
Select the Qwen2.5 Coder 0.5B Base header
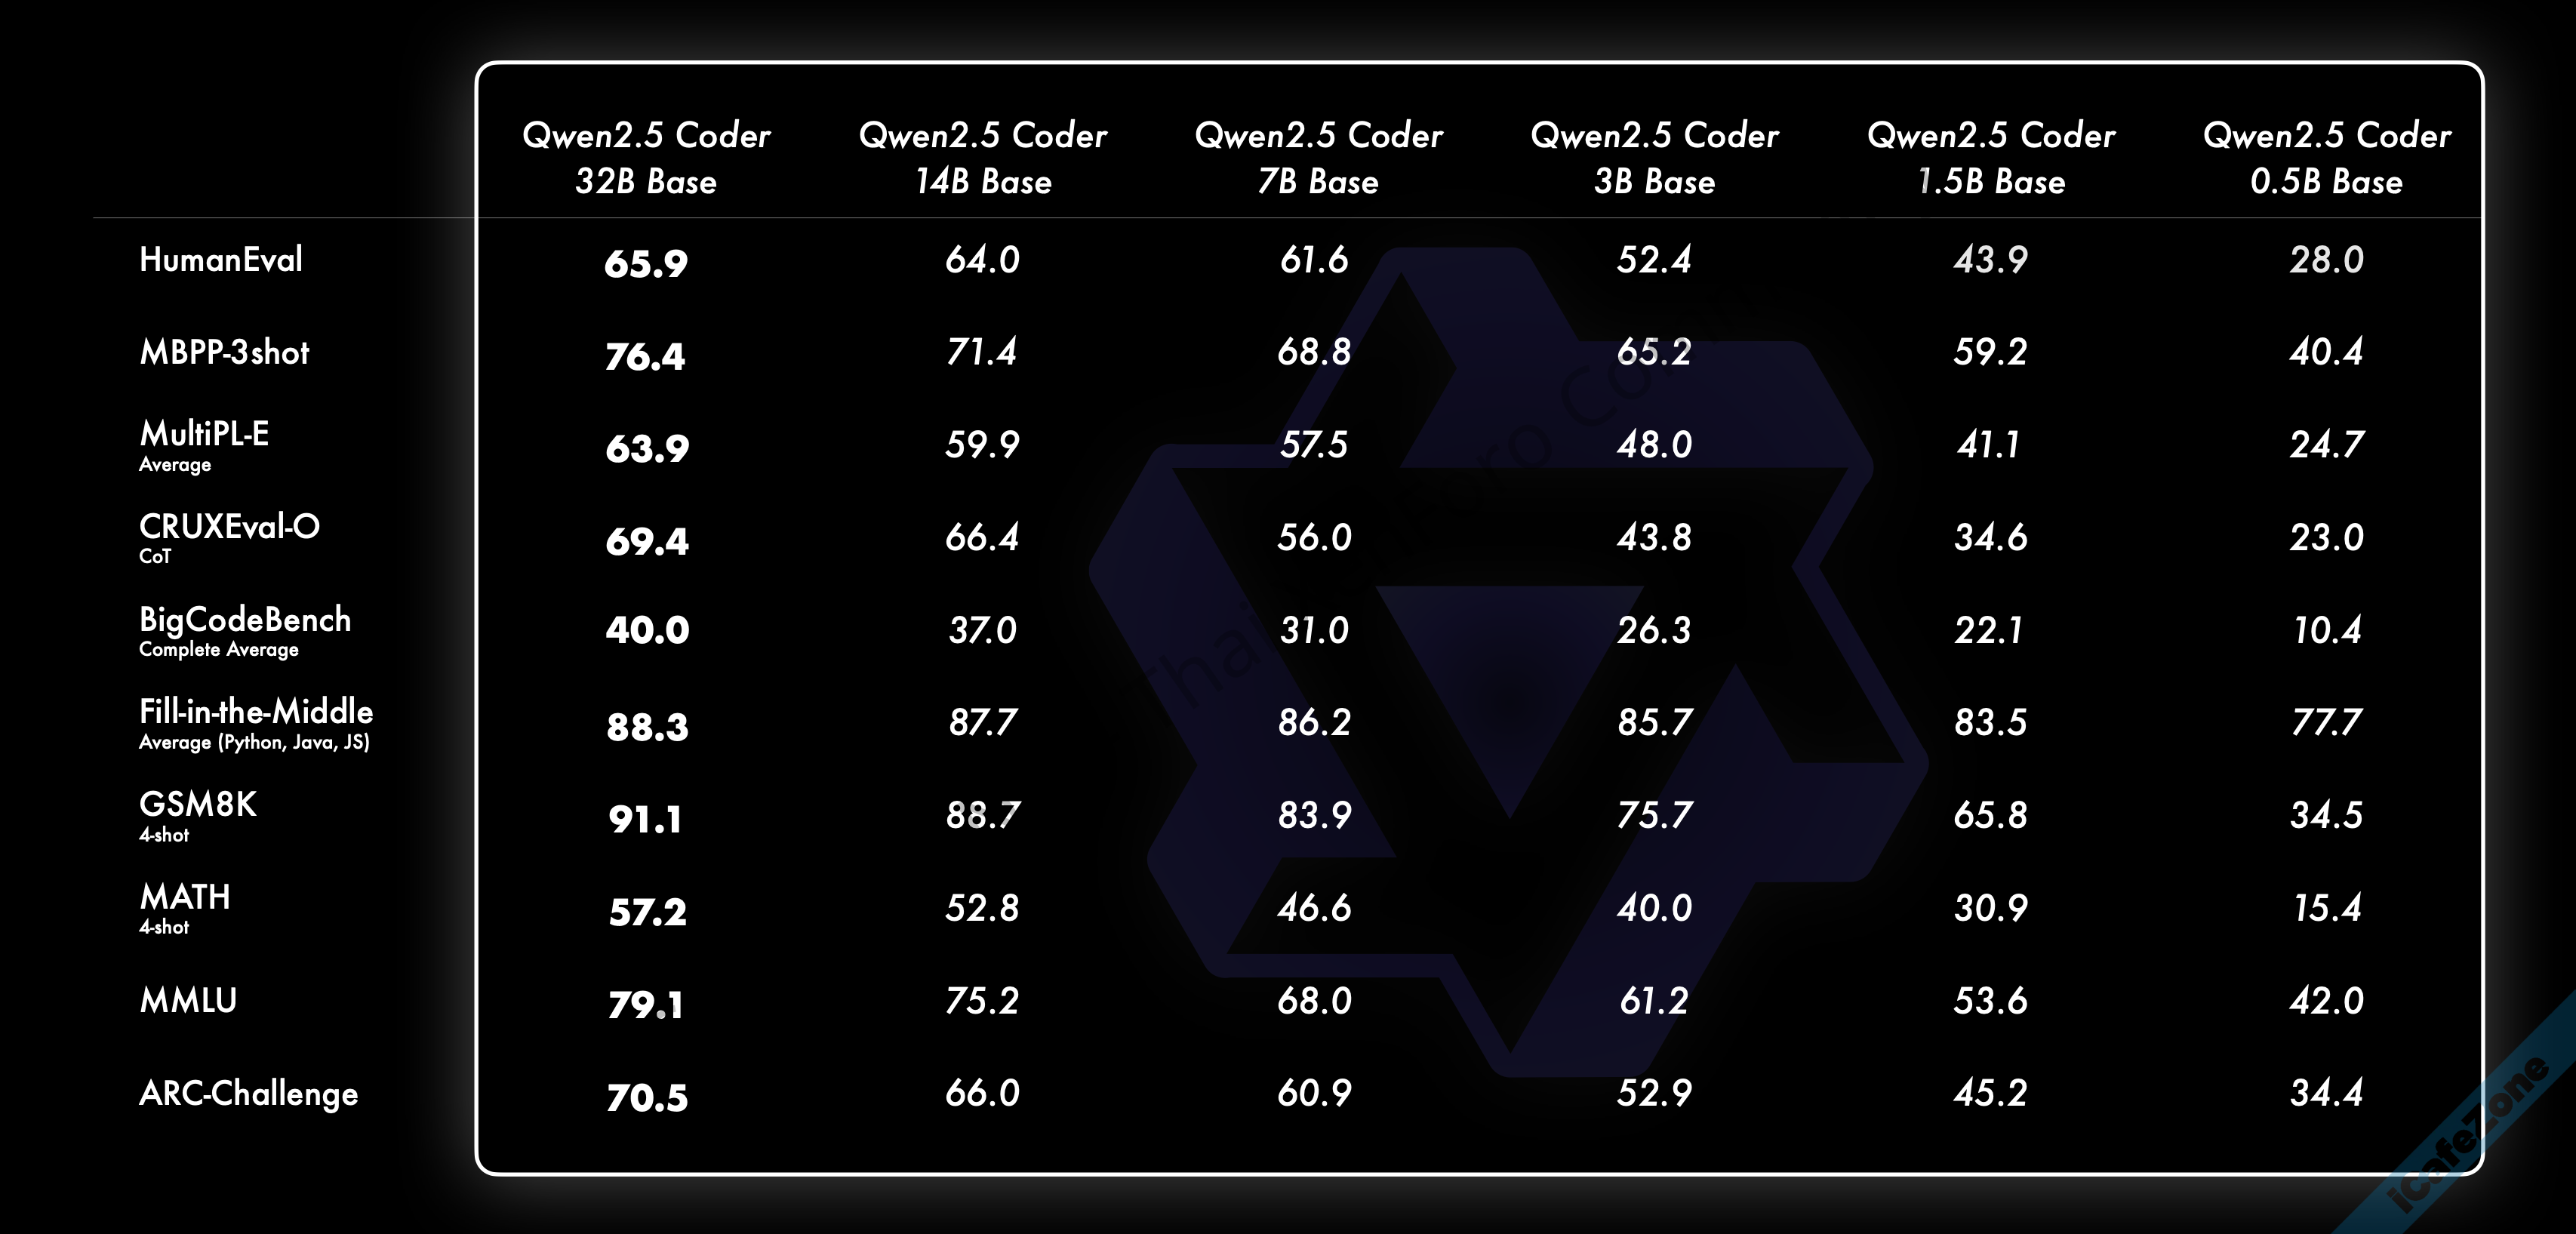click(x=2326, y=158)
